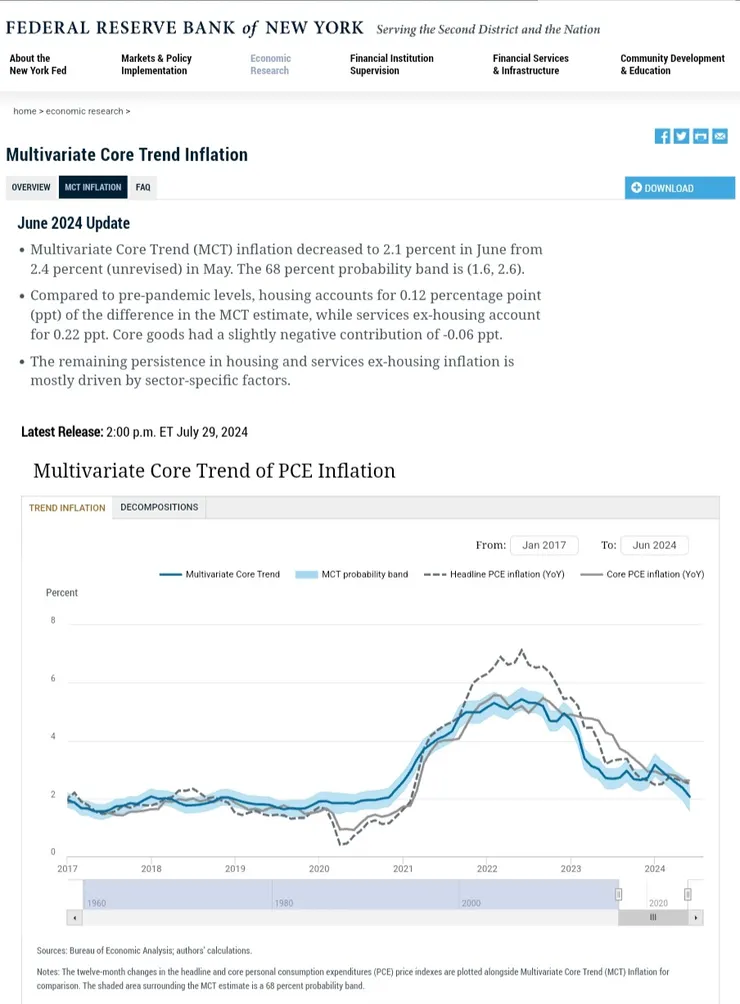Email this page via envelope icon
740x1004 pixels.
pyautogui.click(x=719, y=136)
